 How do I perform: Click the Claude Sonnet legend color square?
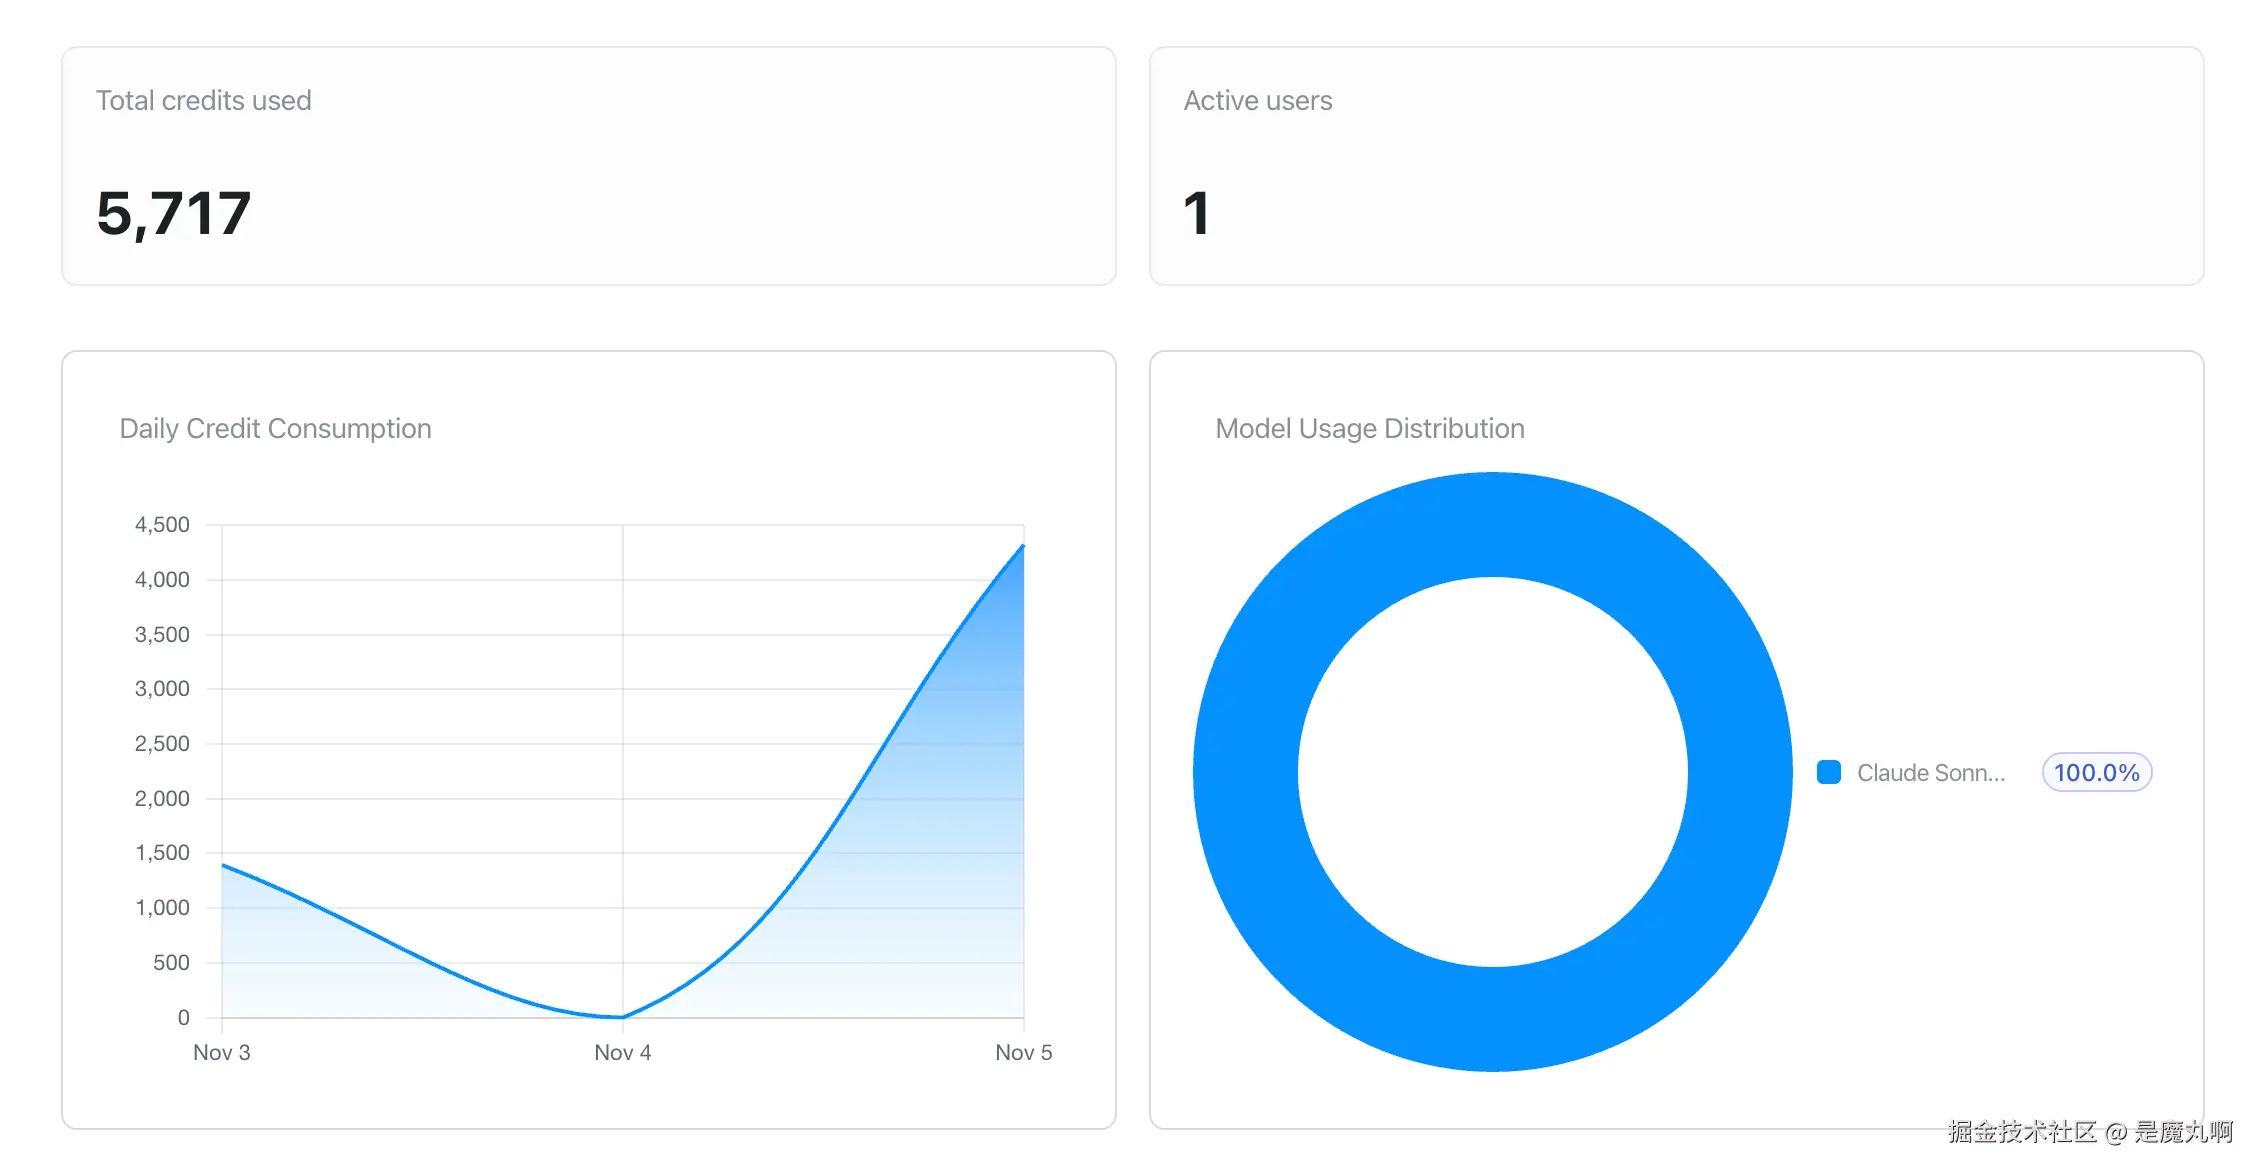(1829, 772)
